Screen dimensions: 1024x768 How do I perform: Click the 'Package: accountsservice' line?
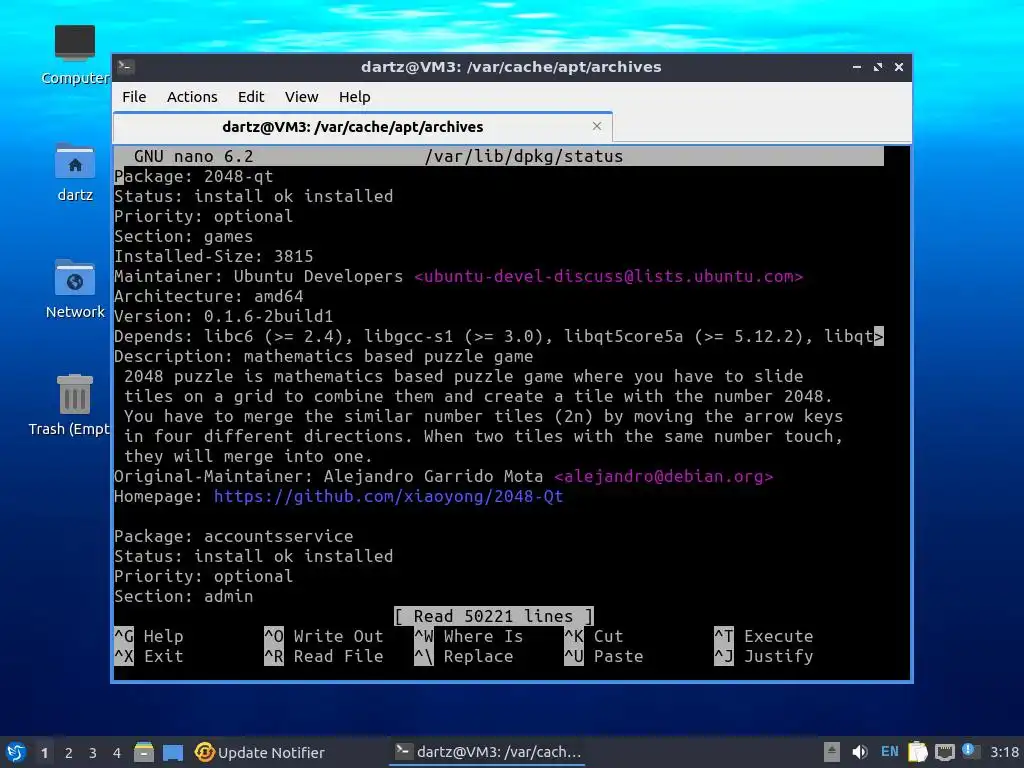(x=234, y=536)
